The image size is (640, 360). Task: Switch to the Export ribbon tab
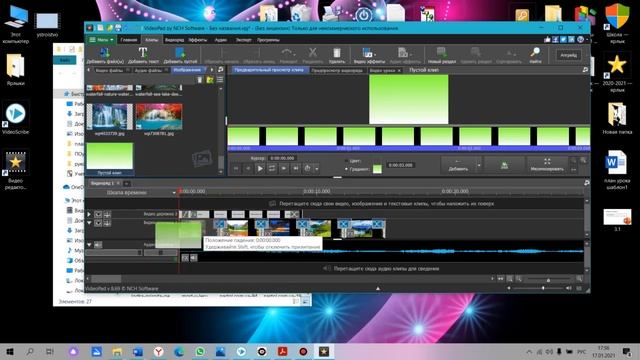tap(243, 40)
